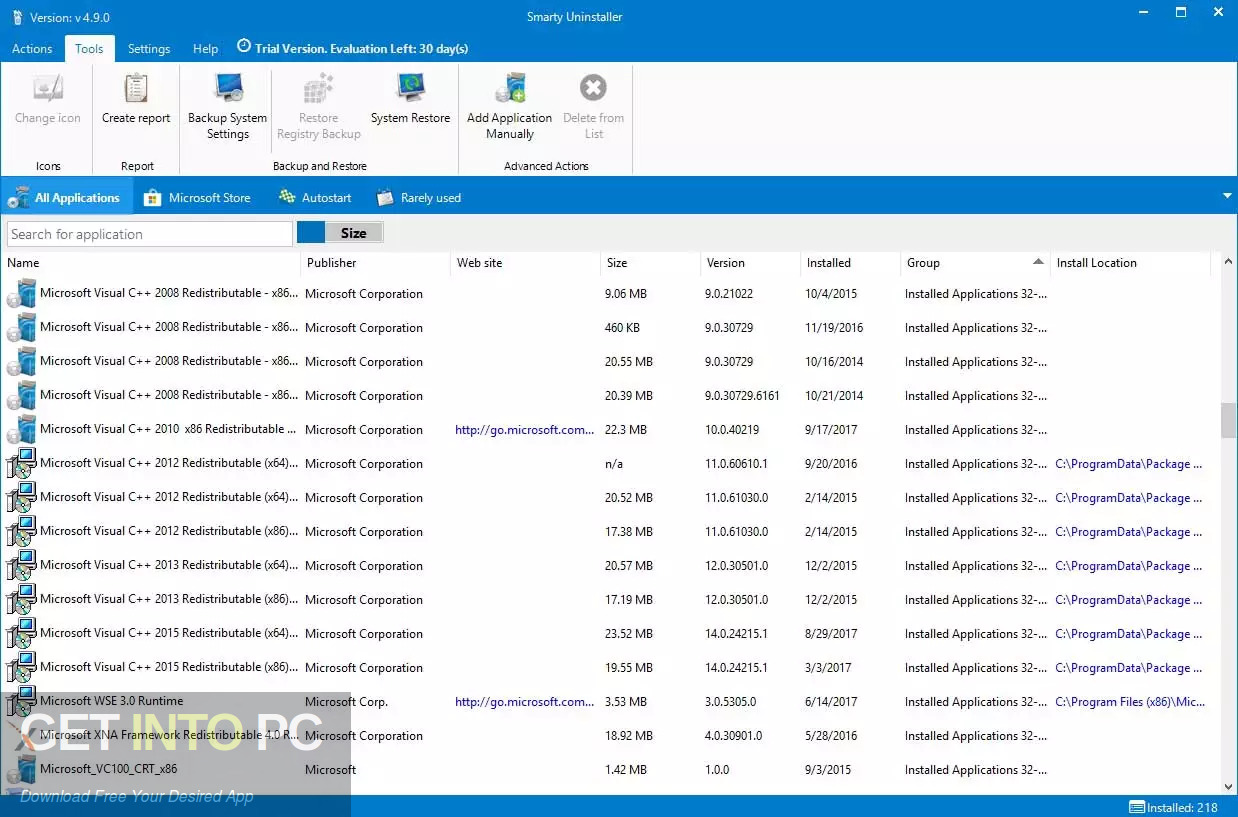Click publisher Microsoft Corp. cell
The height and width of the screenshot is (817, 1238).
pos(346,702)
